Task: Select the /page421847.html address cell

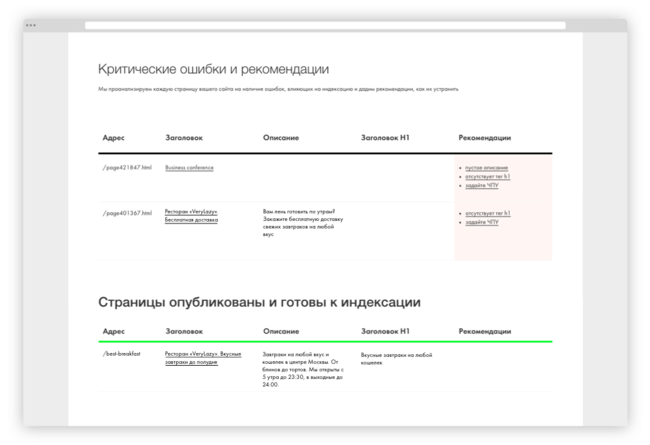Action: pyautogui.click(x=127, y=167)
